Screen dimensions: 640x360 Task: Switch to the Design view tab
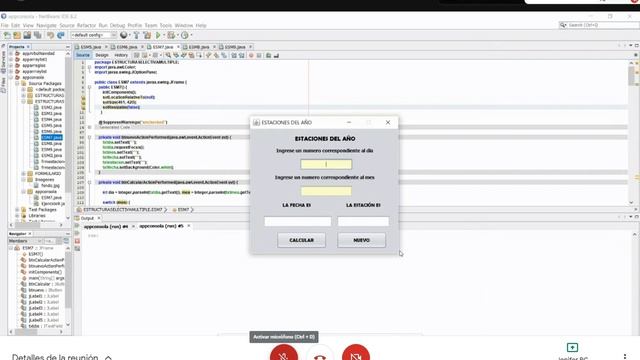coord(102,55)
